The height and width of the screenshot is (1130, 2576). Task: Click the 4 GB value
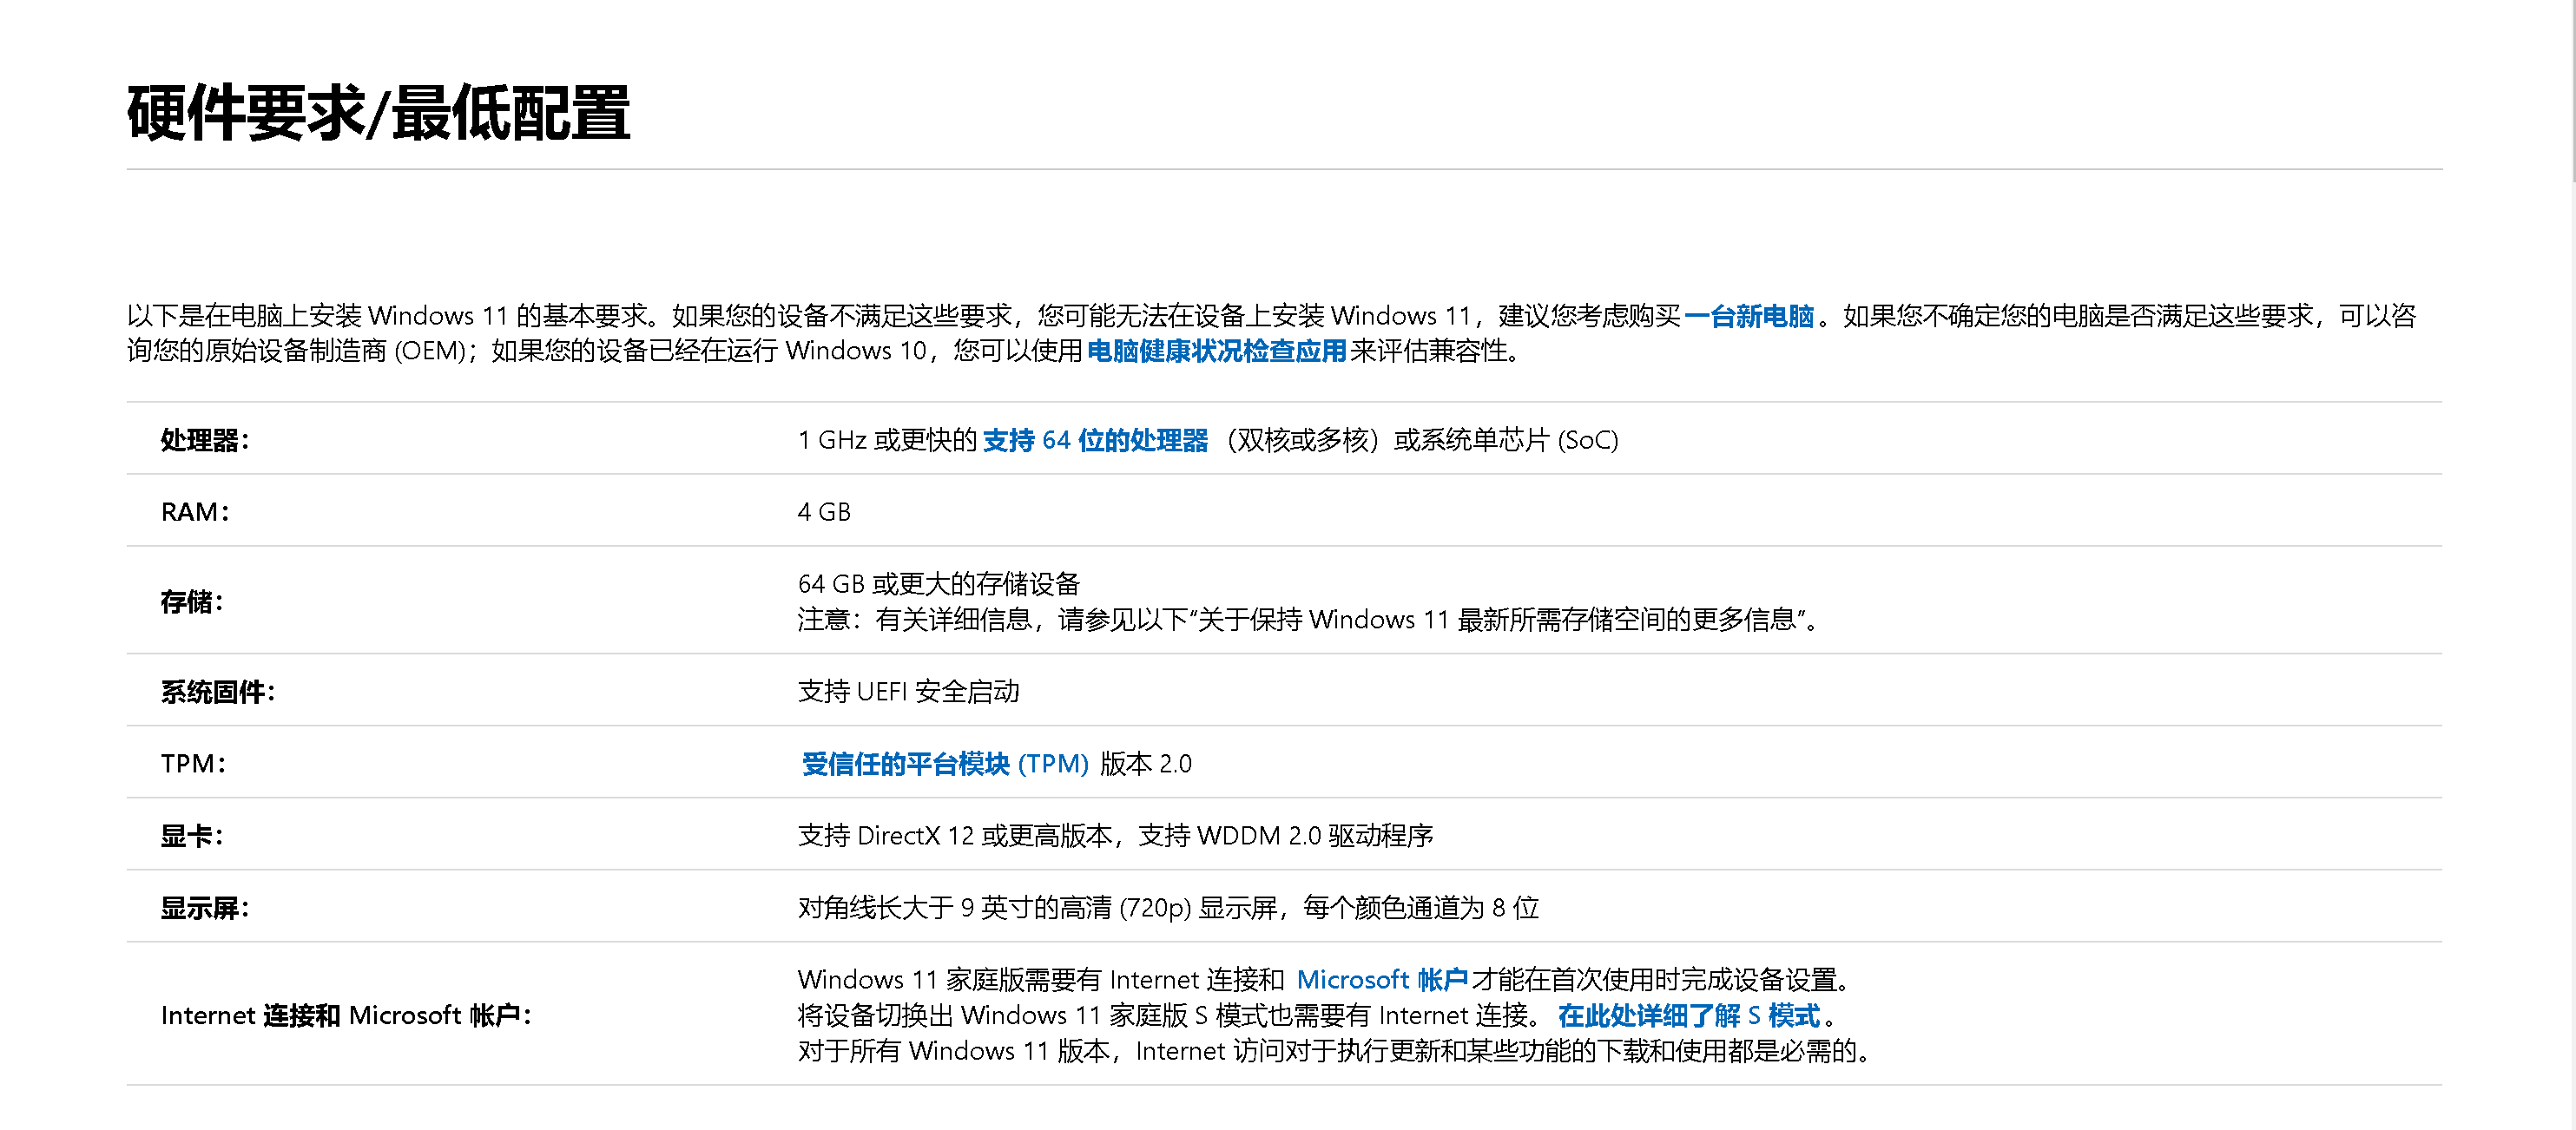click(x=824, y=512)
